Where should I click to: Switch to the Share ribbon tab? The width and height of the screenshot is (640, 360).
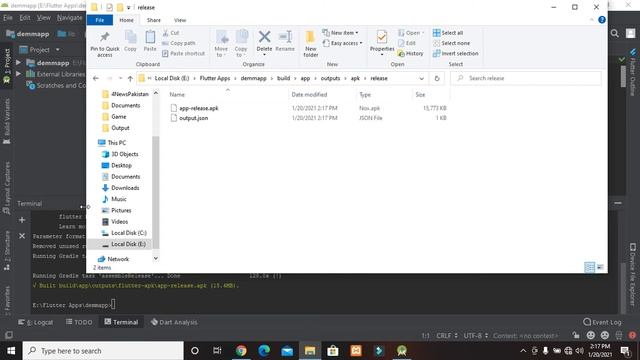154,20
